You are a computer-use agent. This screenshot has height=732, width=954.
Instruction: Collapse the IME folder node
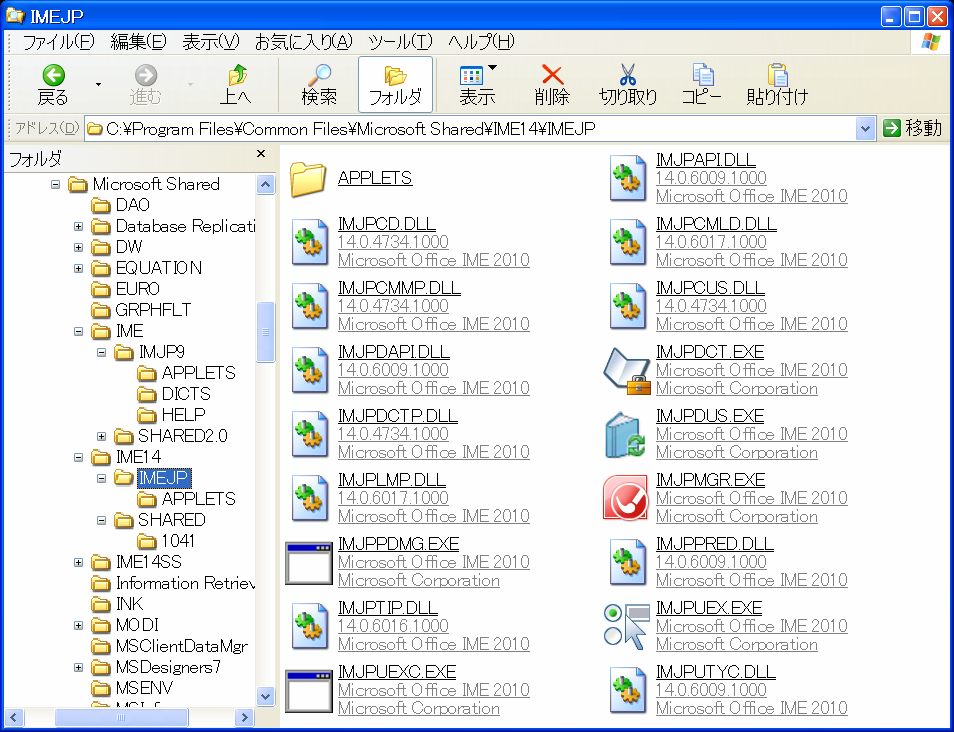[x=78, y=331]
